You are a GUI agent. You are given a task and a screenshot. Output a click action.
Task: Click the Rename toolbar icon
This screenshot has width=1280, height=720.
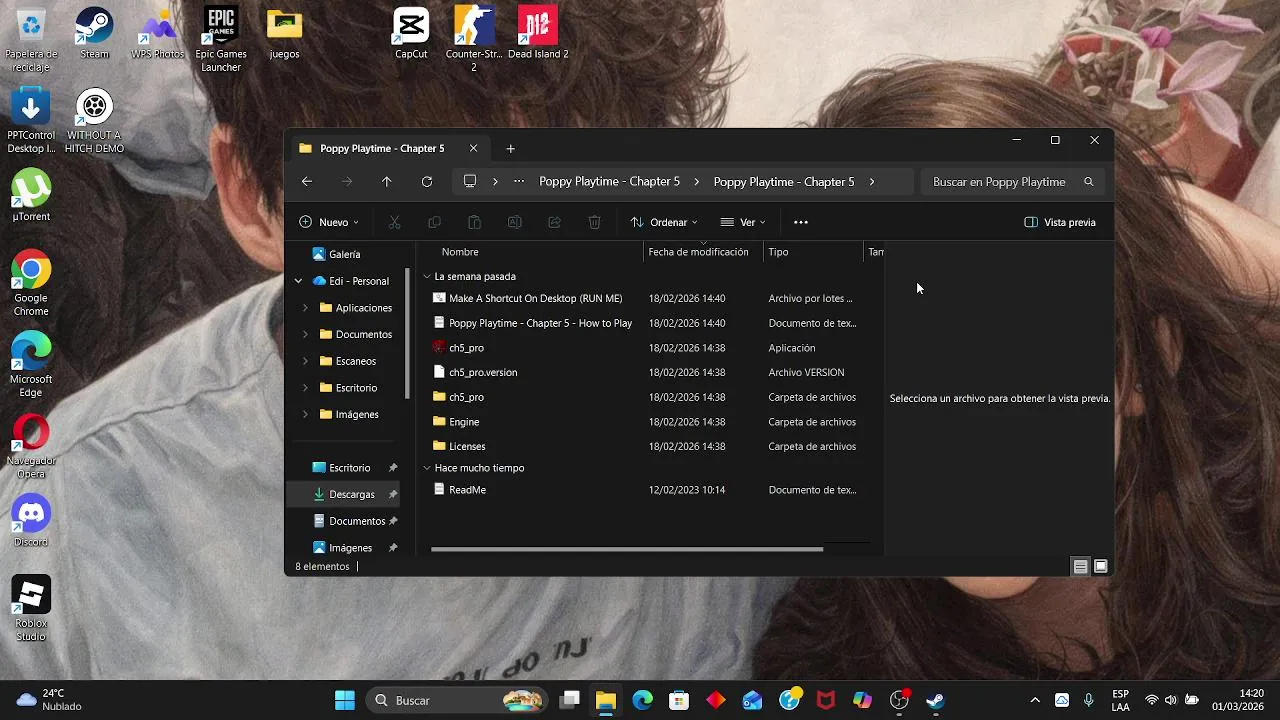(x=514, y=222)
